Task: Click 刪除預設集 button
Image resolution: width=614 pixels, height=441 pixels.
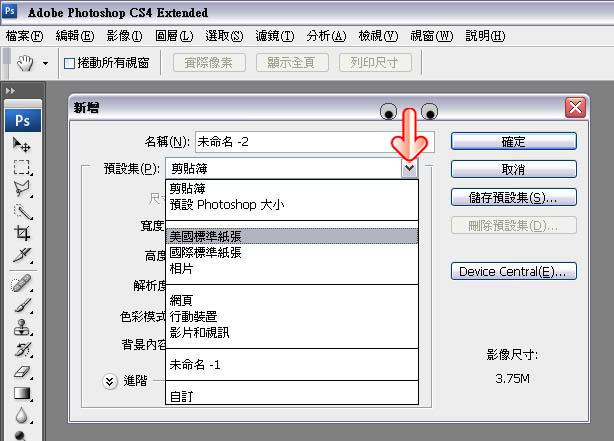Action: (x=514, y=226)
